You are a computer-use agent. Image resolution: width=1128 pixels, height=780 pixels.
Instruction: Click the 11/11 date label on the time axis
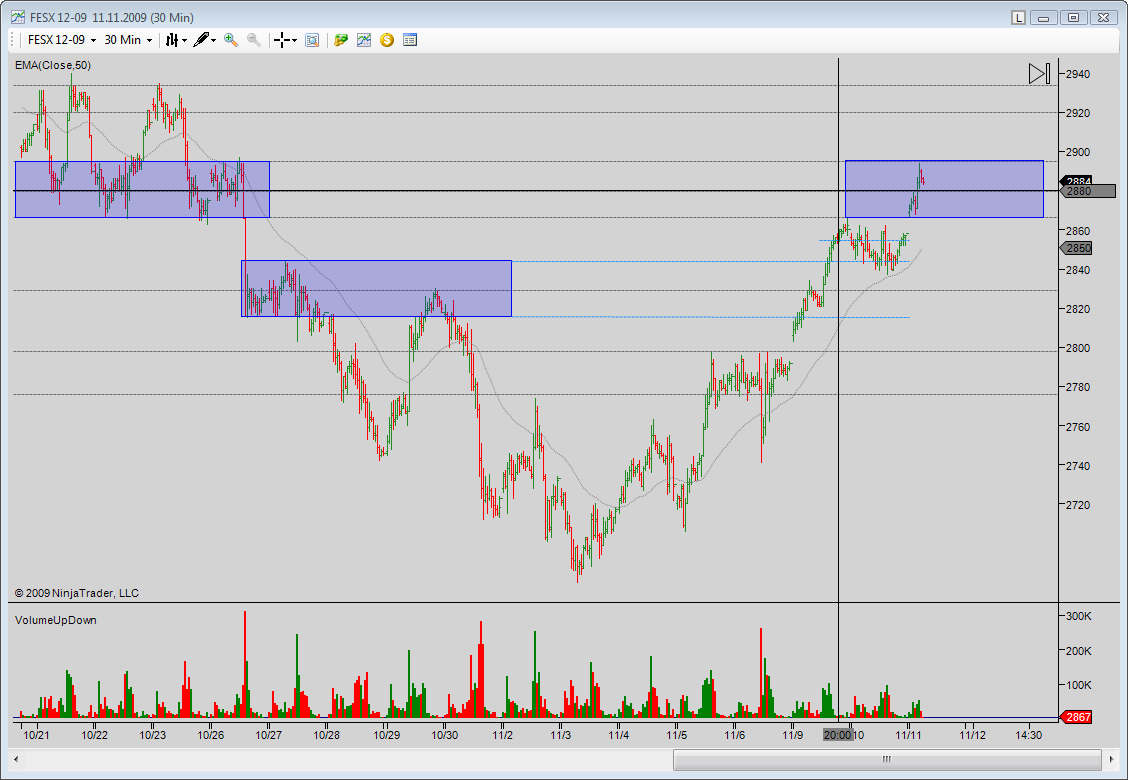[909, 735]
